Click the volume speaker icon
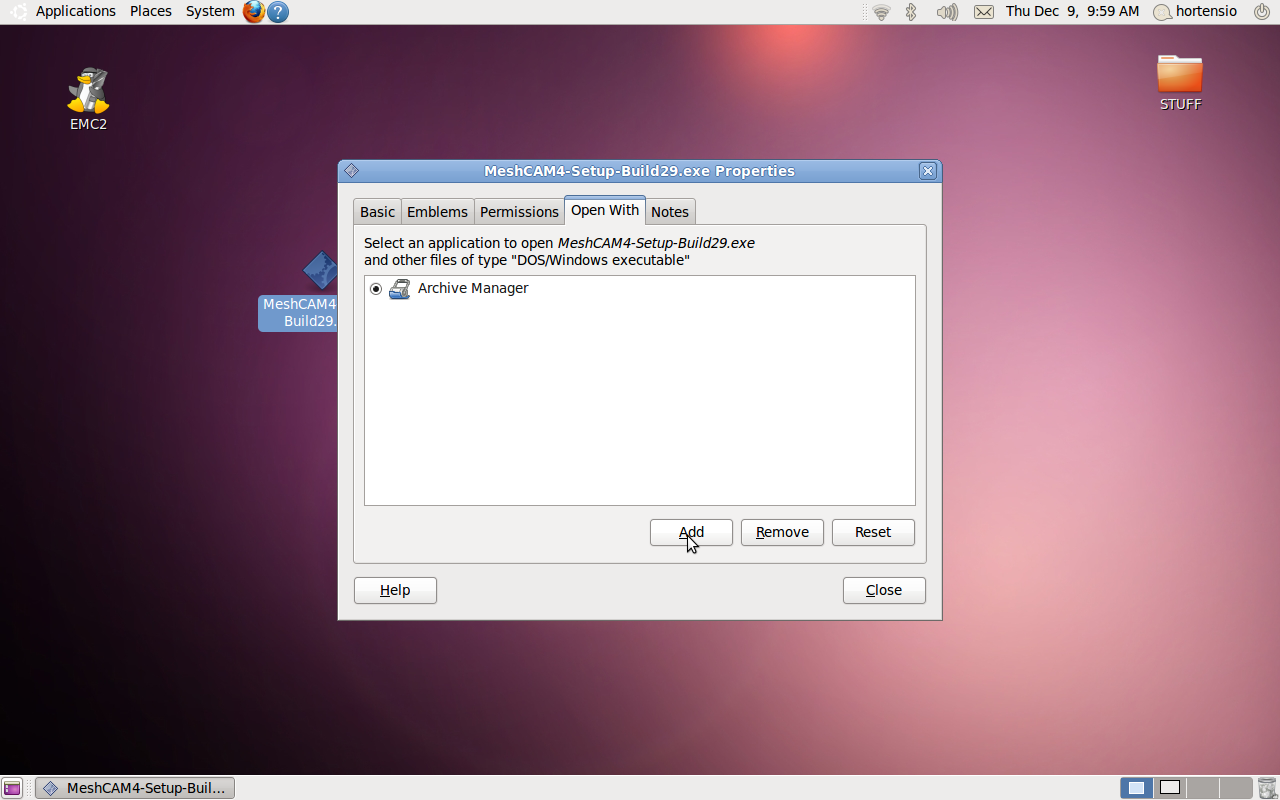Image resolution: width=1280 pixels, height=800 pixels. pyautogui.click(x=946, y=12)
